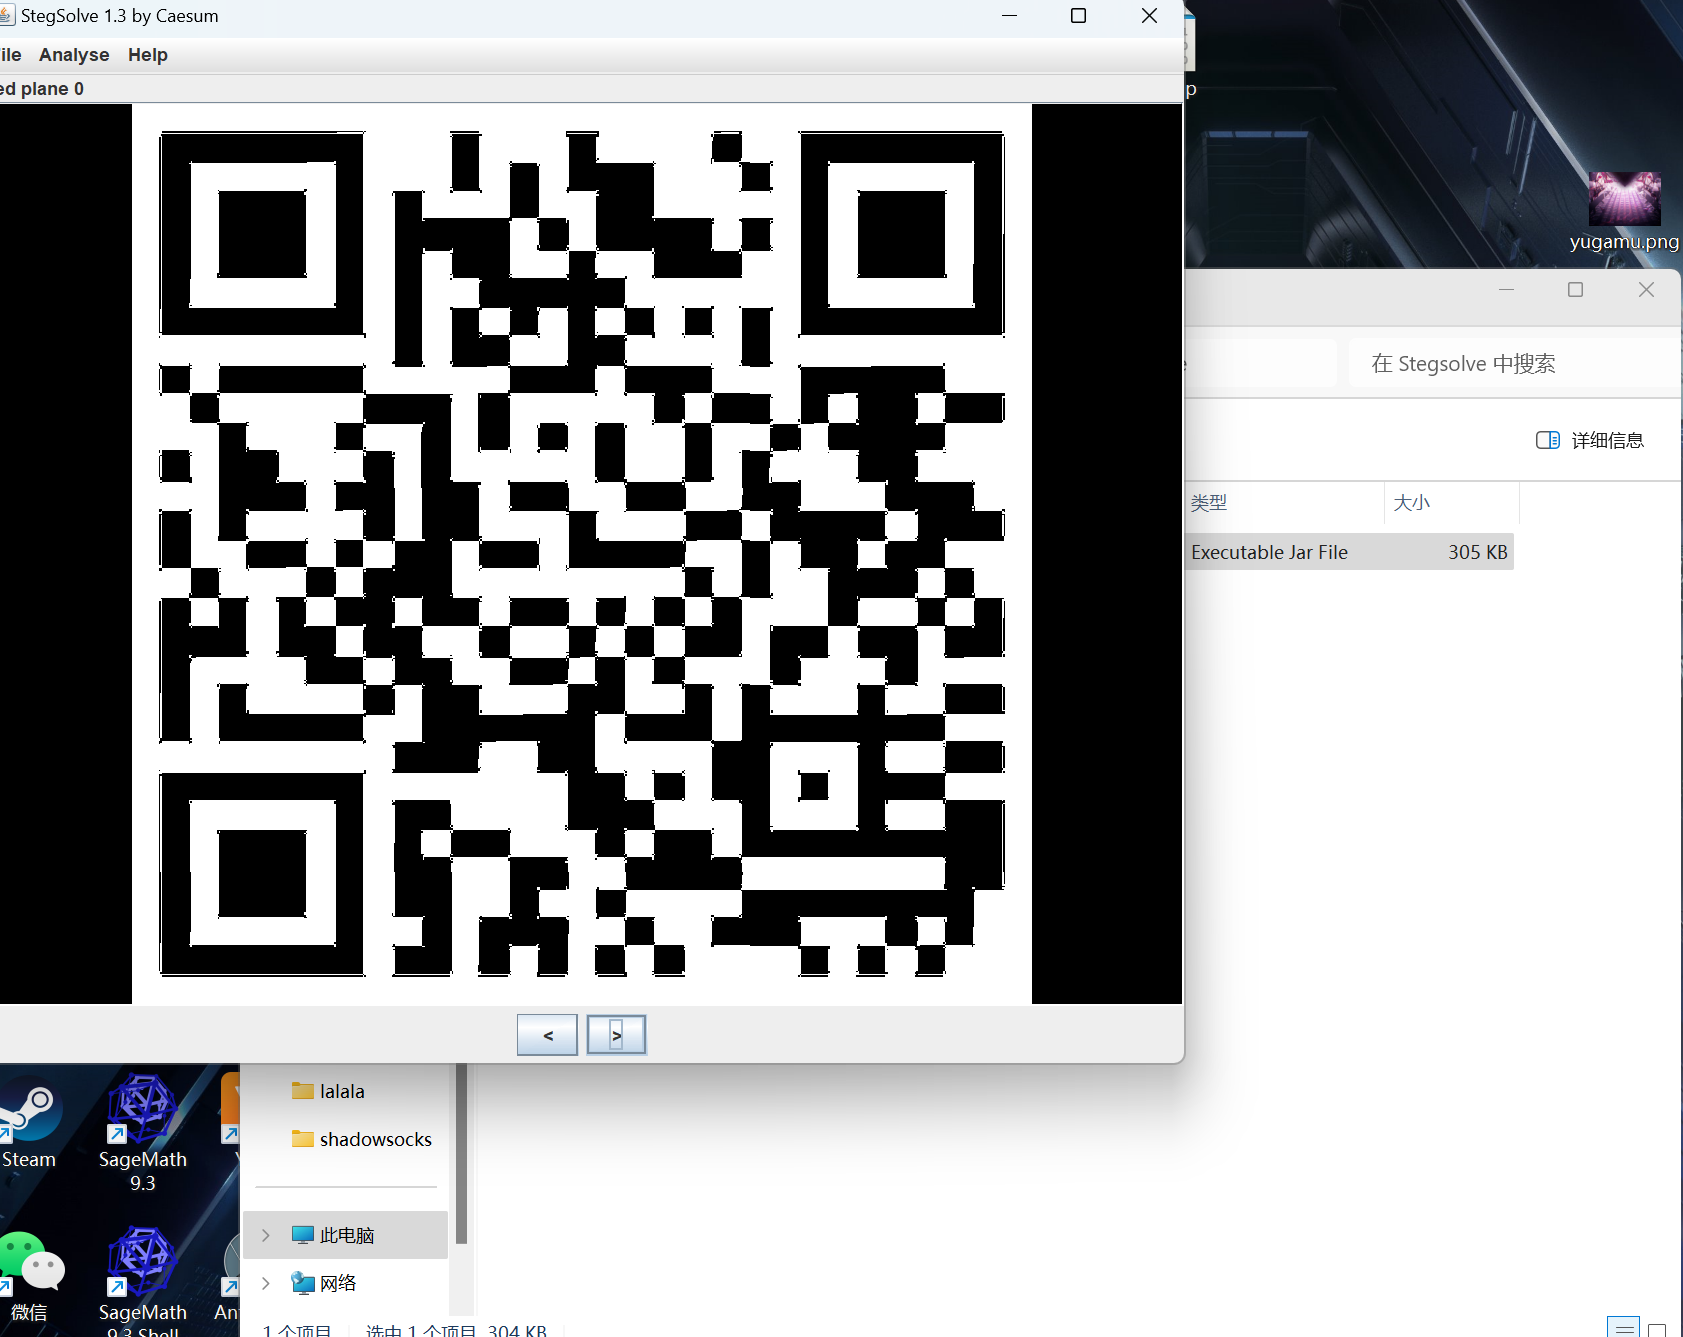
Task: Minimize the Explorer window
Action: point(1506,290)
